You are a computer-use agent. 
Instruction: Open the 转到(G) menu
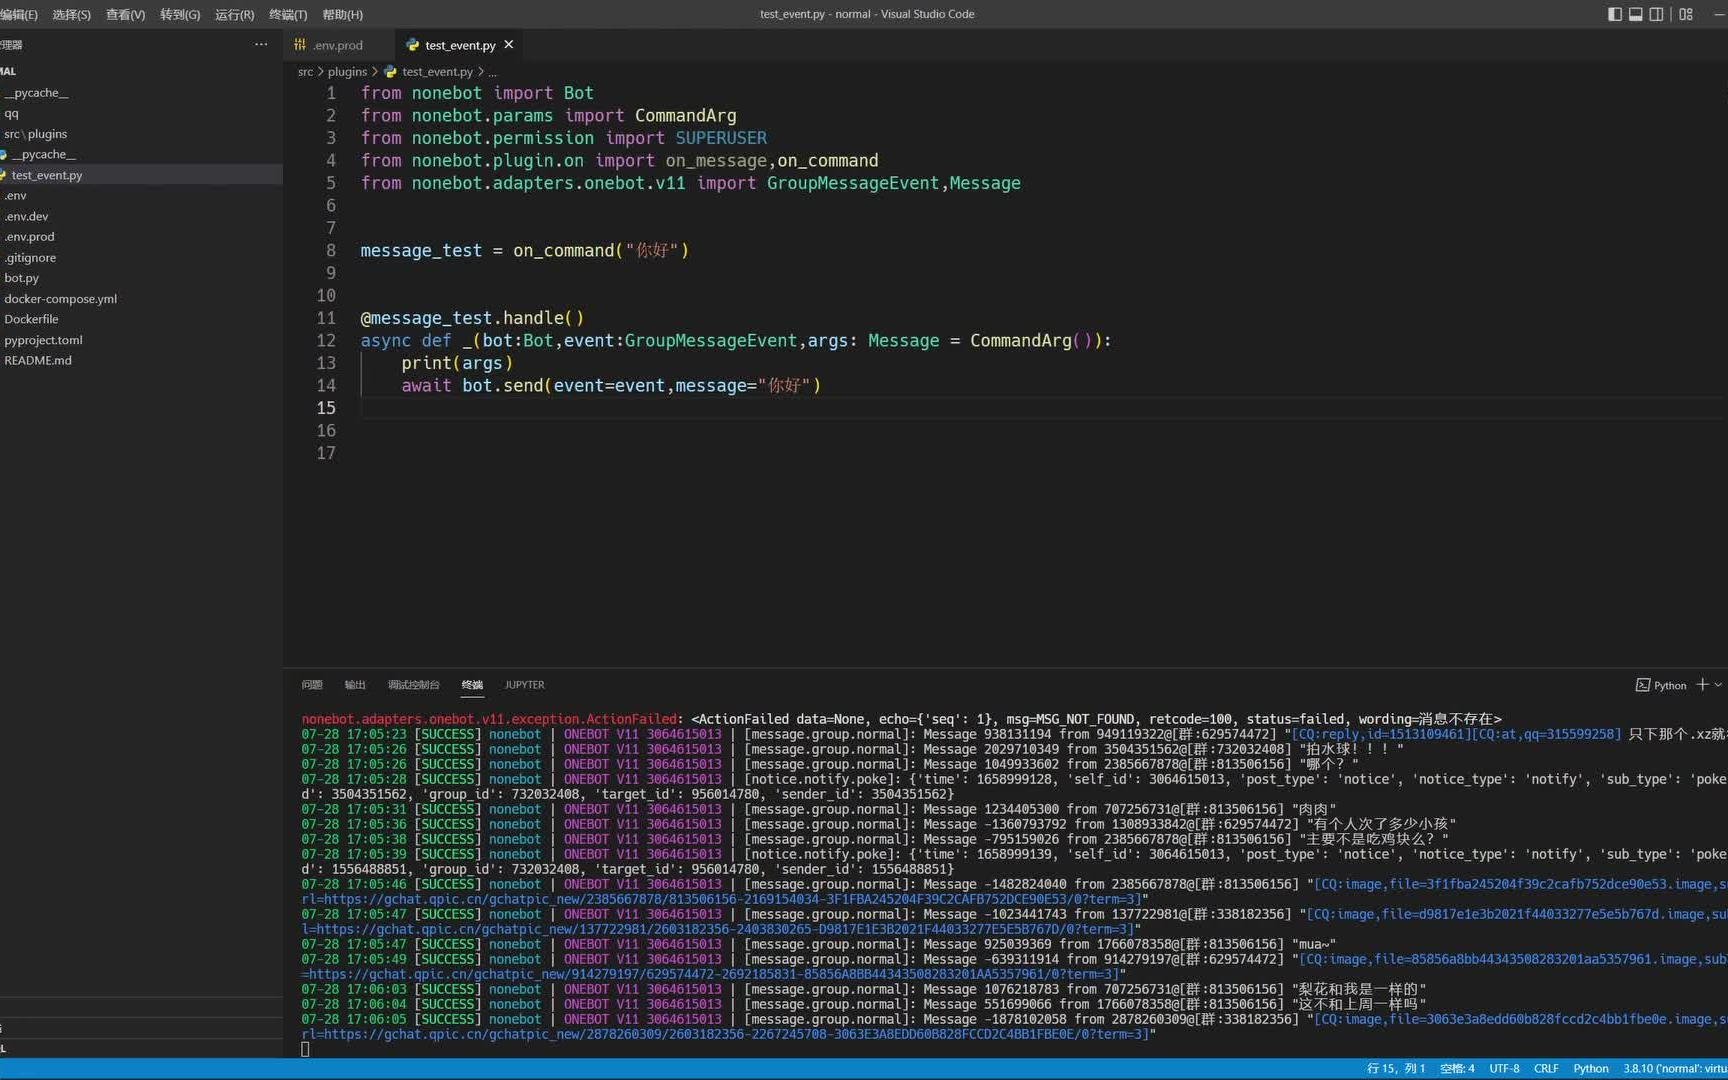click(x=180, y=14)
